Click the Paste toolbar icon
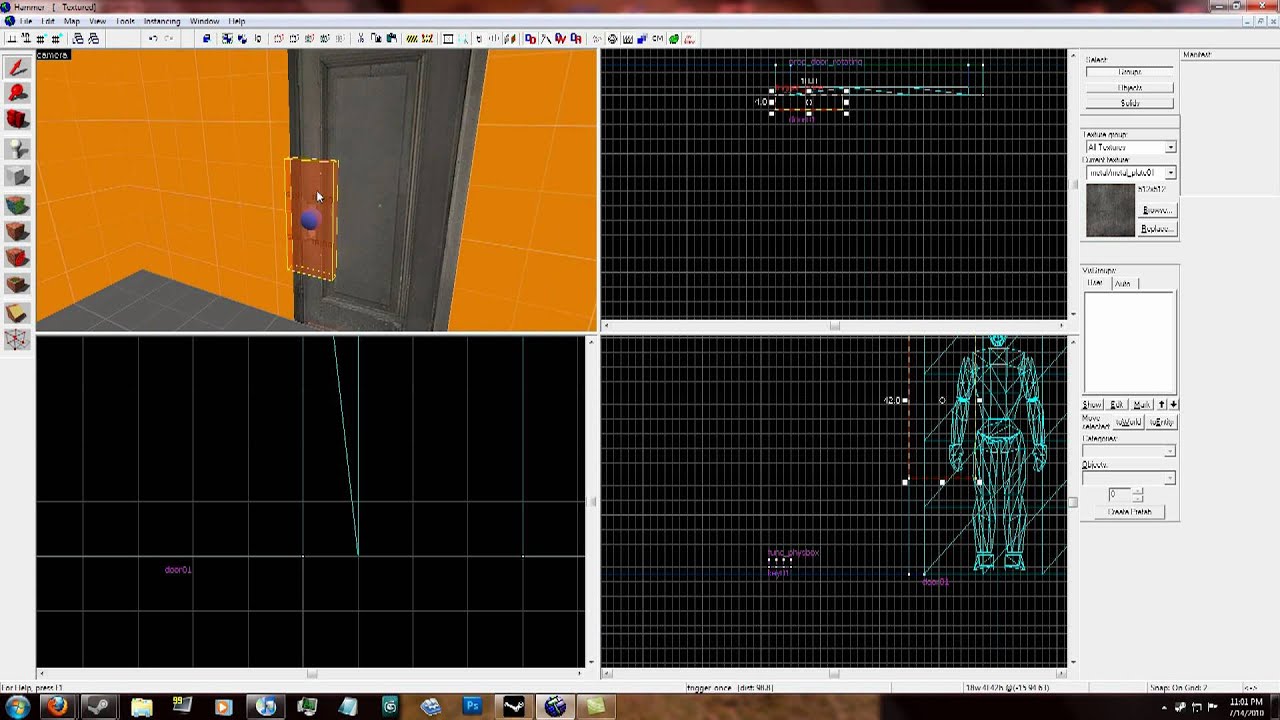Viewport: 1280px width, 720px height. click(x=390, y=39)
